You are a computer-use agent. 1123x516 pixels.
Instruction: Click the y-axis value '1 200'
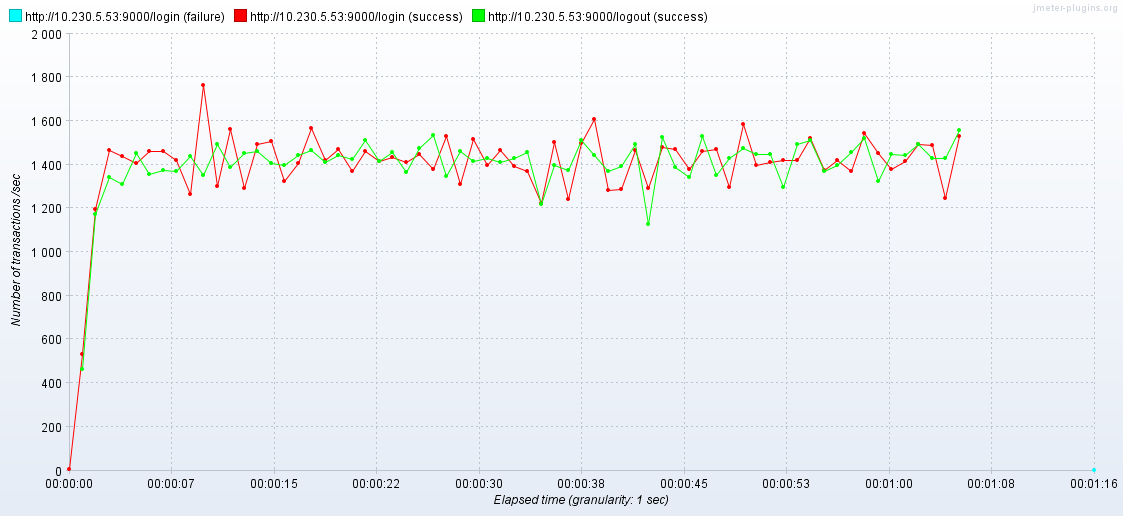(47, 209)
